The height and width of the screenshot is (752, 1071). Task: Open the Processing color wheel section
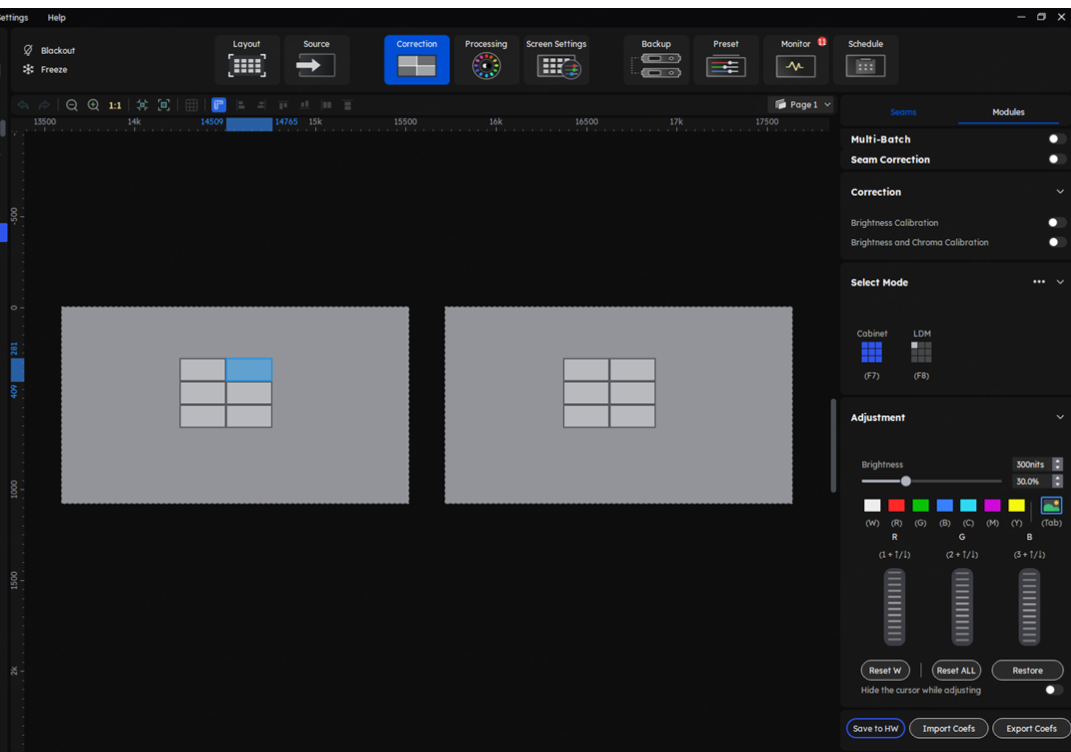click(x=486, y=59)
